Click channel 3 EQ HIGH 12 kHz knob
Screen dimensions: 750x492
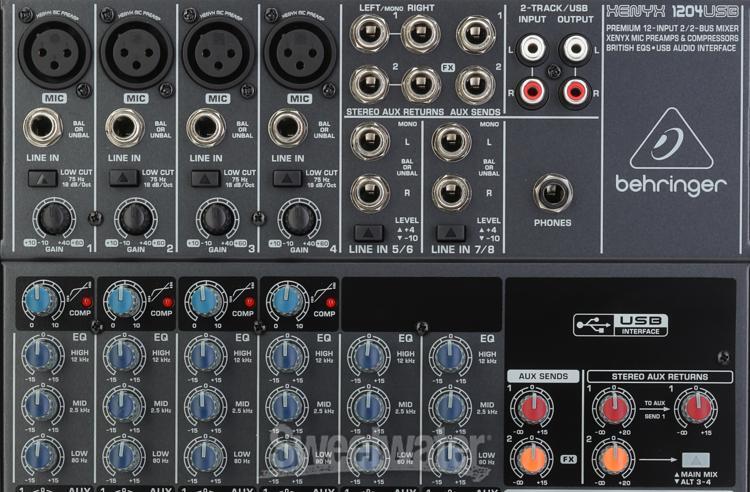coord(205,356)
